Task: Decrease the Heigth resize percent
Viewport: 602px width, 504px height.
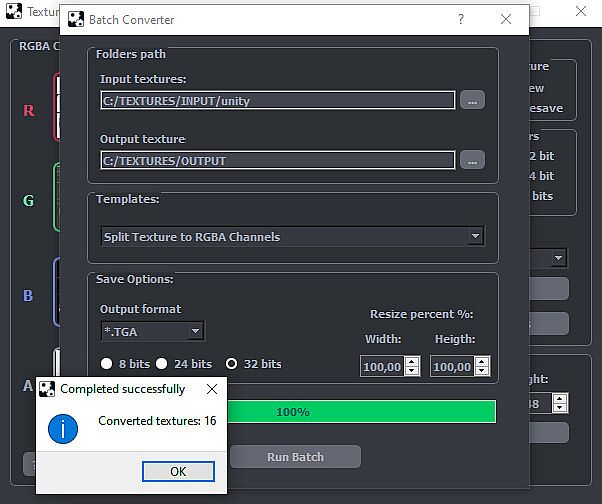Action: pyautogui.click(x=482, y=370)
